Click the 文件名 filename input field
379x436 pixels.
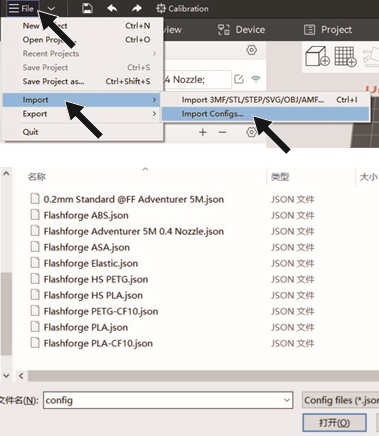click(168, 400)
